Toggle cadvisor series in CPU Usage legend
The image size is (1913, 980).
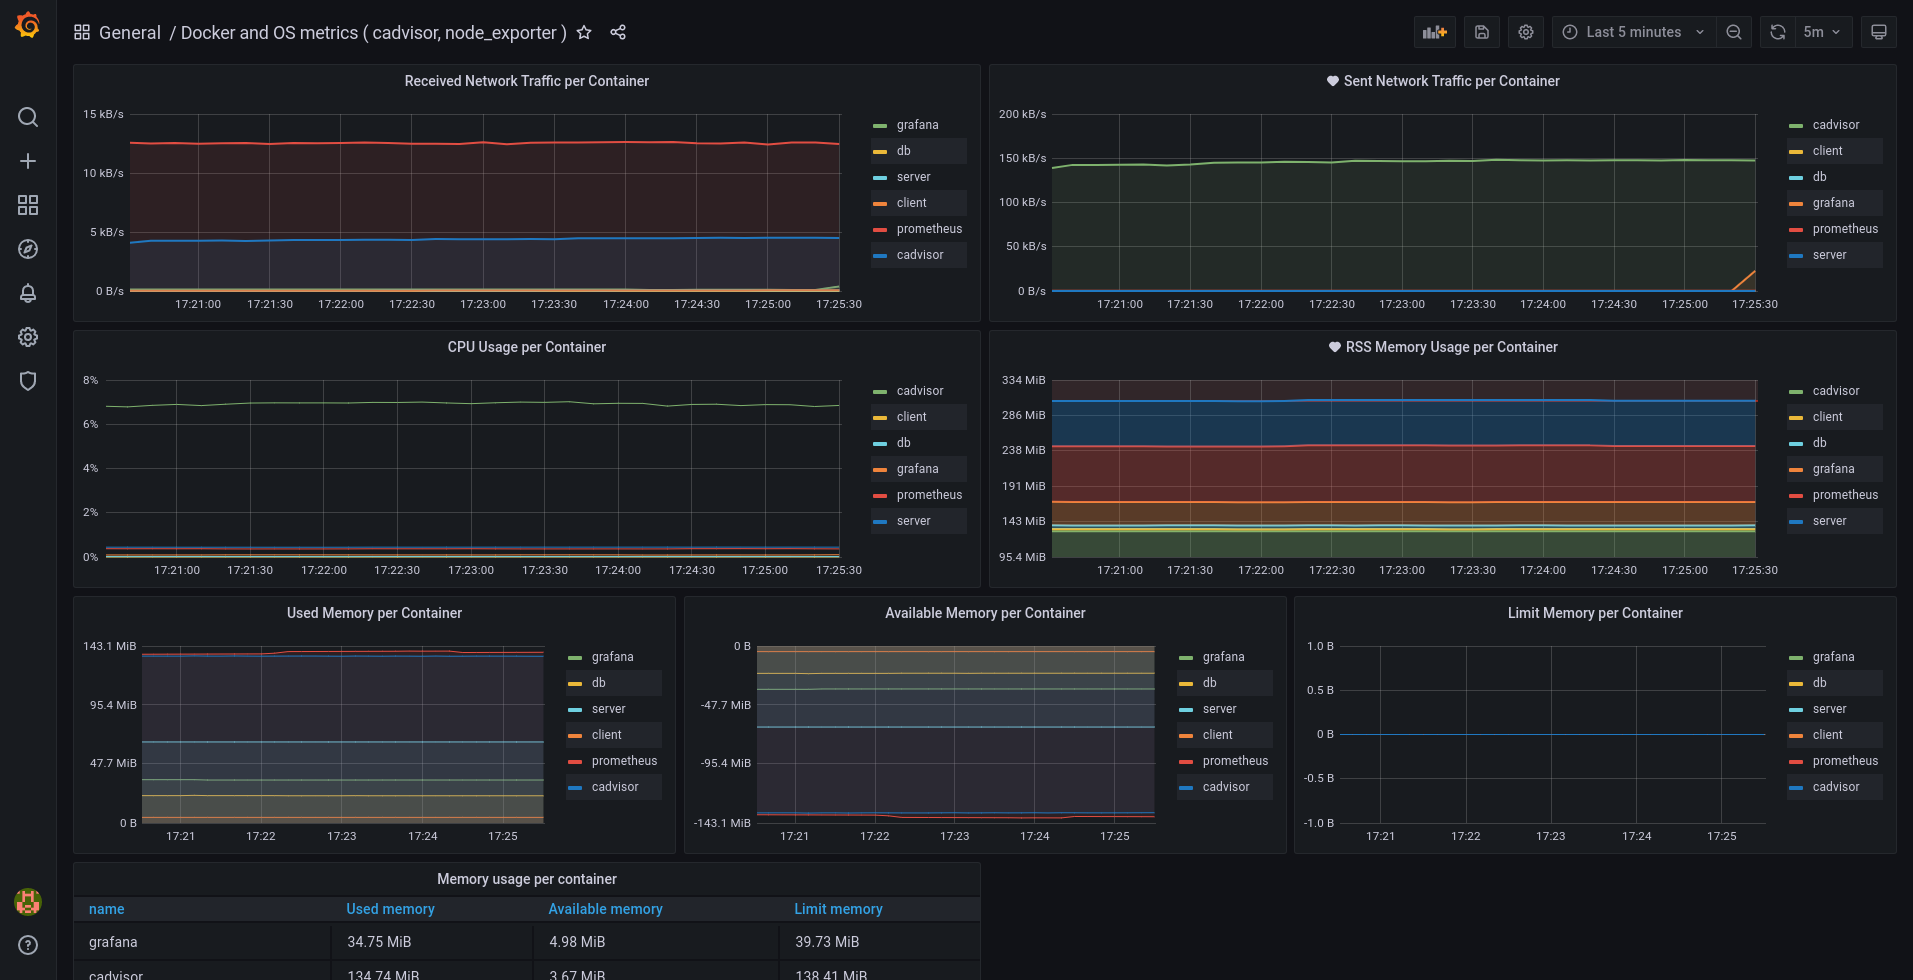point(920,391)
